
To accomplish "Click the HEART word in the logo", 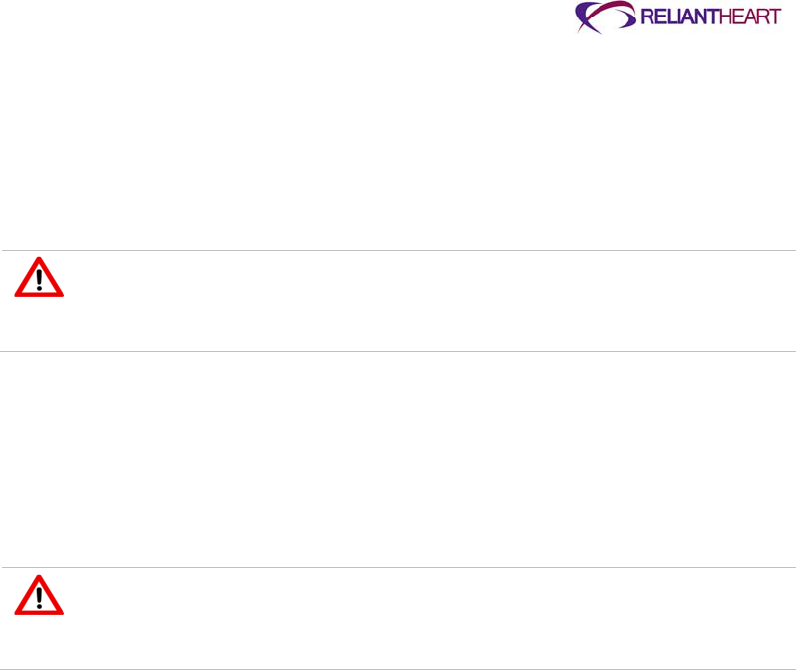I will (x=746, y=18).
